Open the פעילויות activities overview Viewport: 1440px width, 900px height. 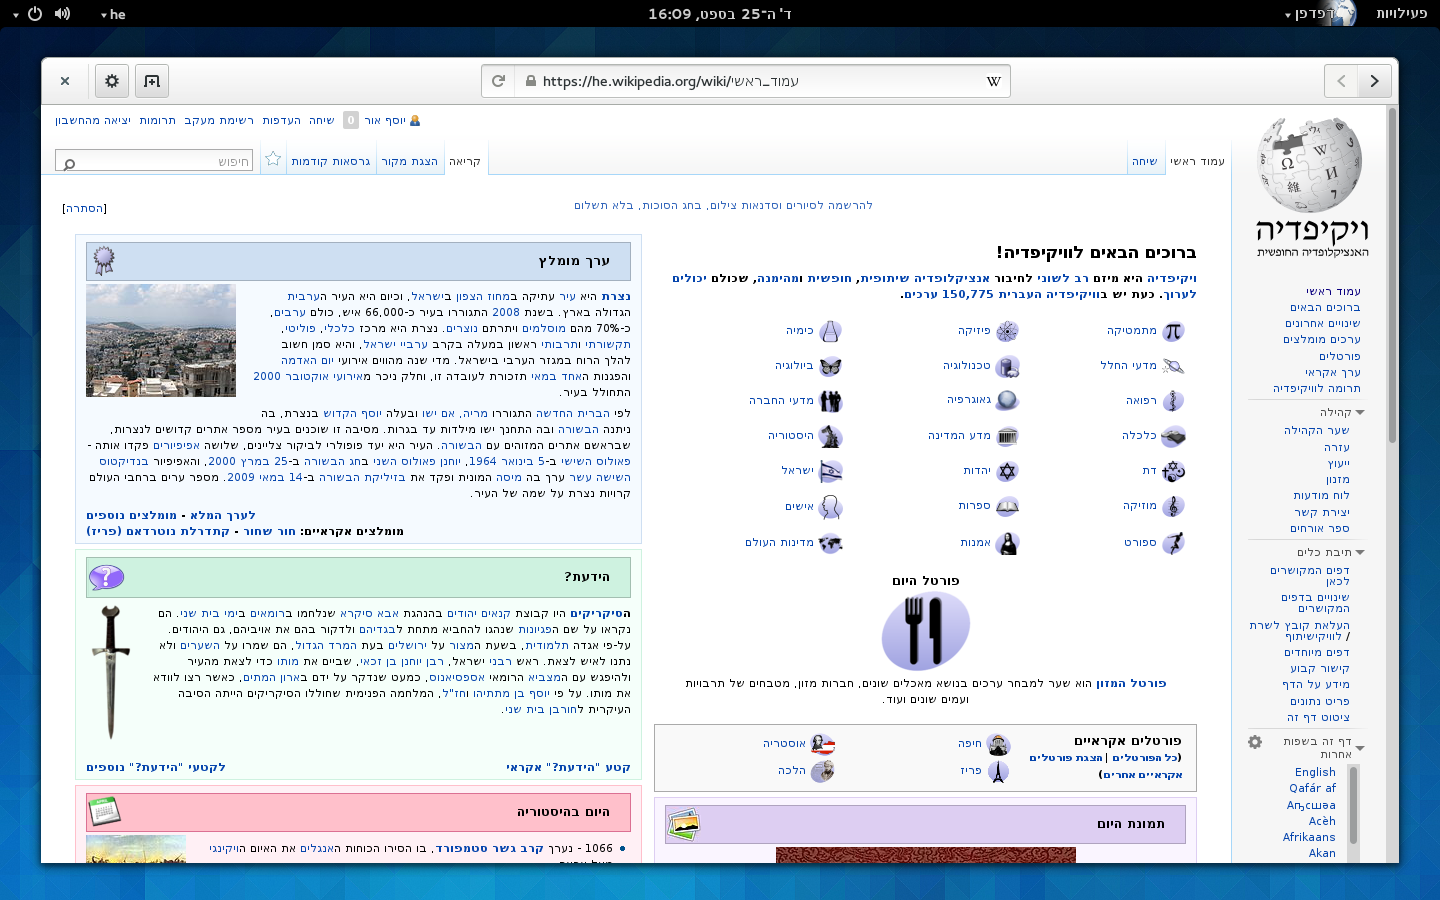1401,14
